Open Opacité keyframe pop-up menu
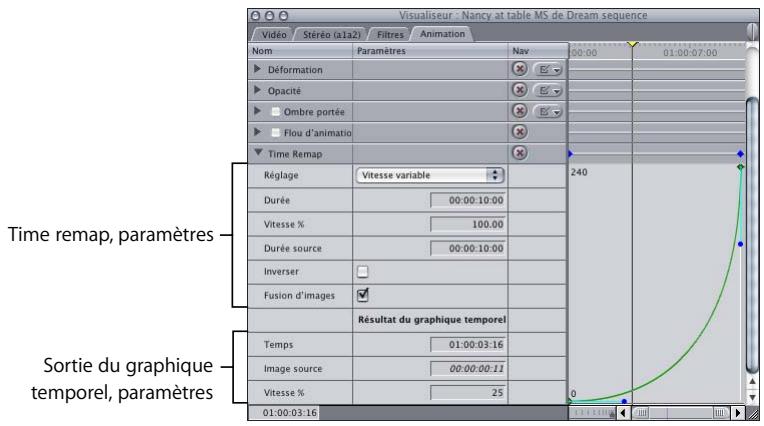The height and width of the screenshot is (426, 764). 548,91
